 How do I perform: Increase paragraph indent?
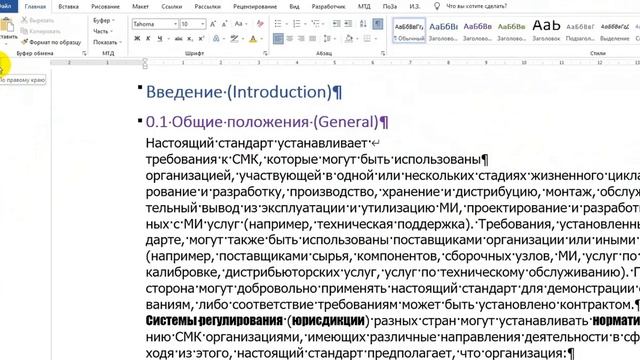pyautogui.click(x=348, y=24)
